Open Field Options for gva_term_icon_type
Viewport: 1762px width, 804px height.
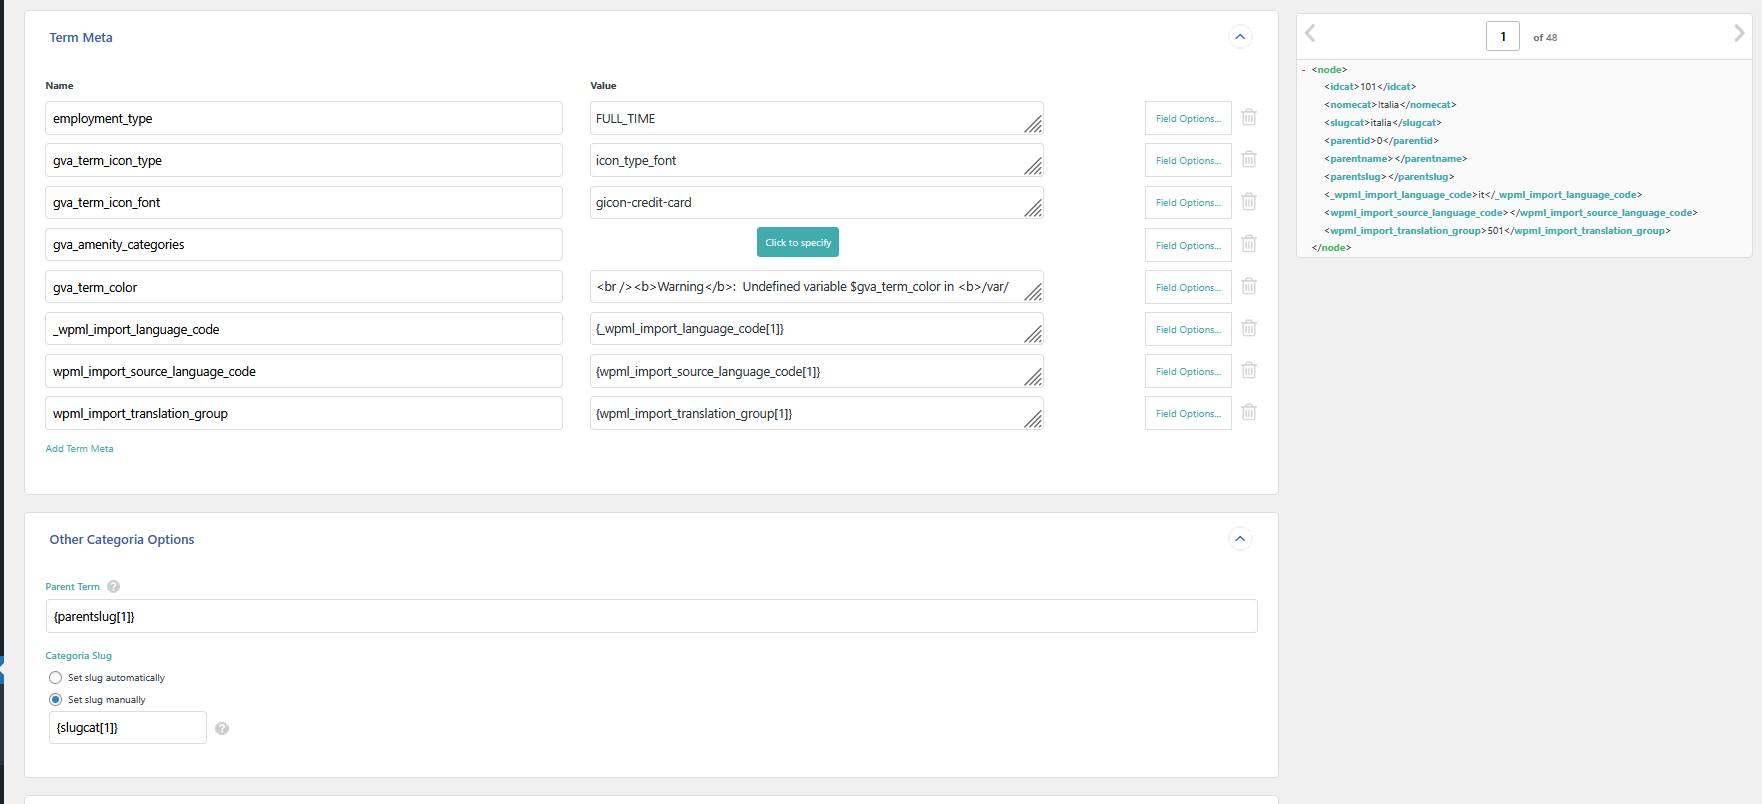[1187, 161]
